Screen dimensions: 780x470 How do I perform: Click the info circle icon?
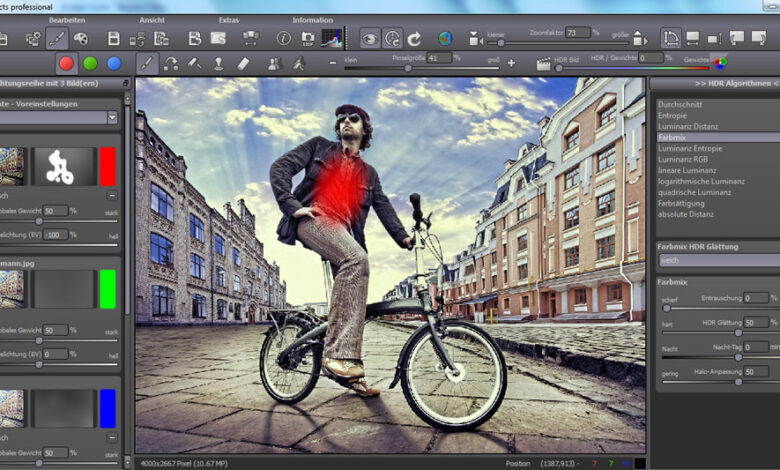(x=283, y=39)
